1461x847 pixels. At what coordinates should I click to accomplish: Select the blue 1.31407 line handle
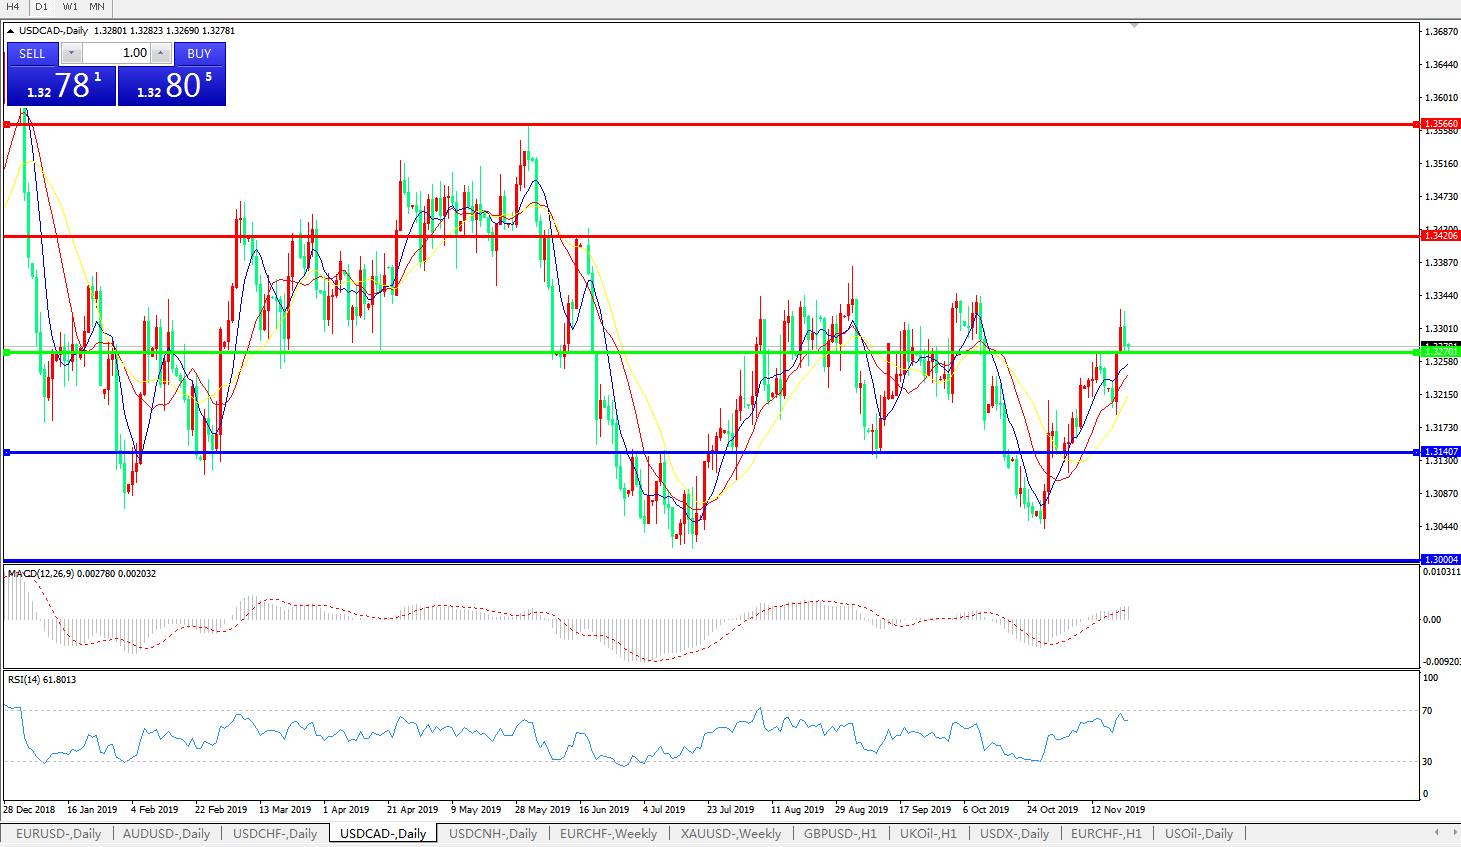click(x=7, y=453)
